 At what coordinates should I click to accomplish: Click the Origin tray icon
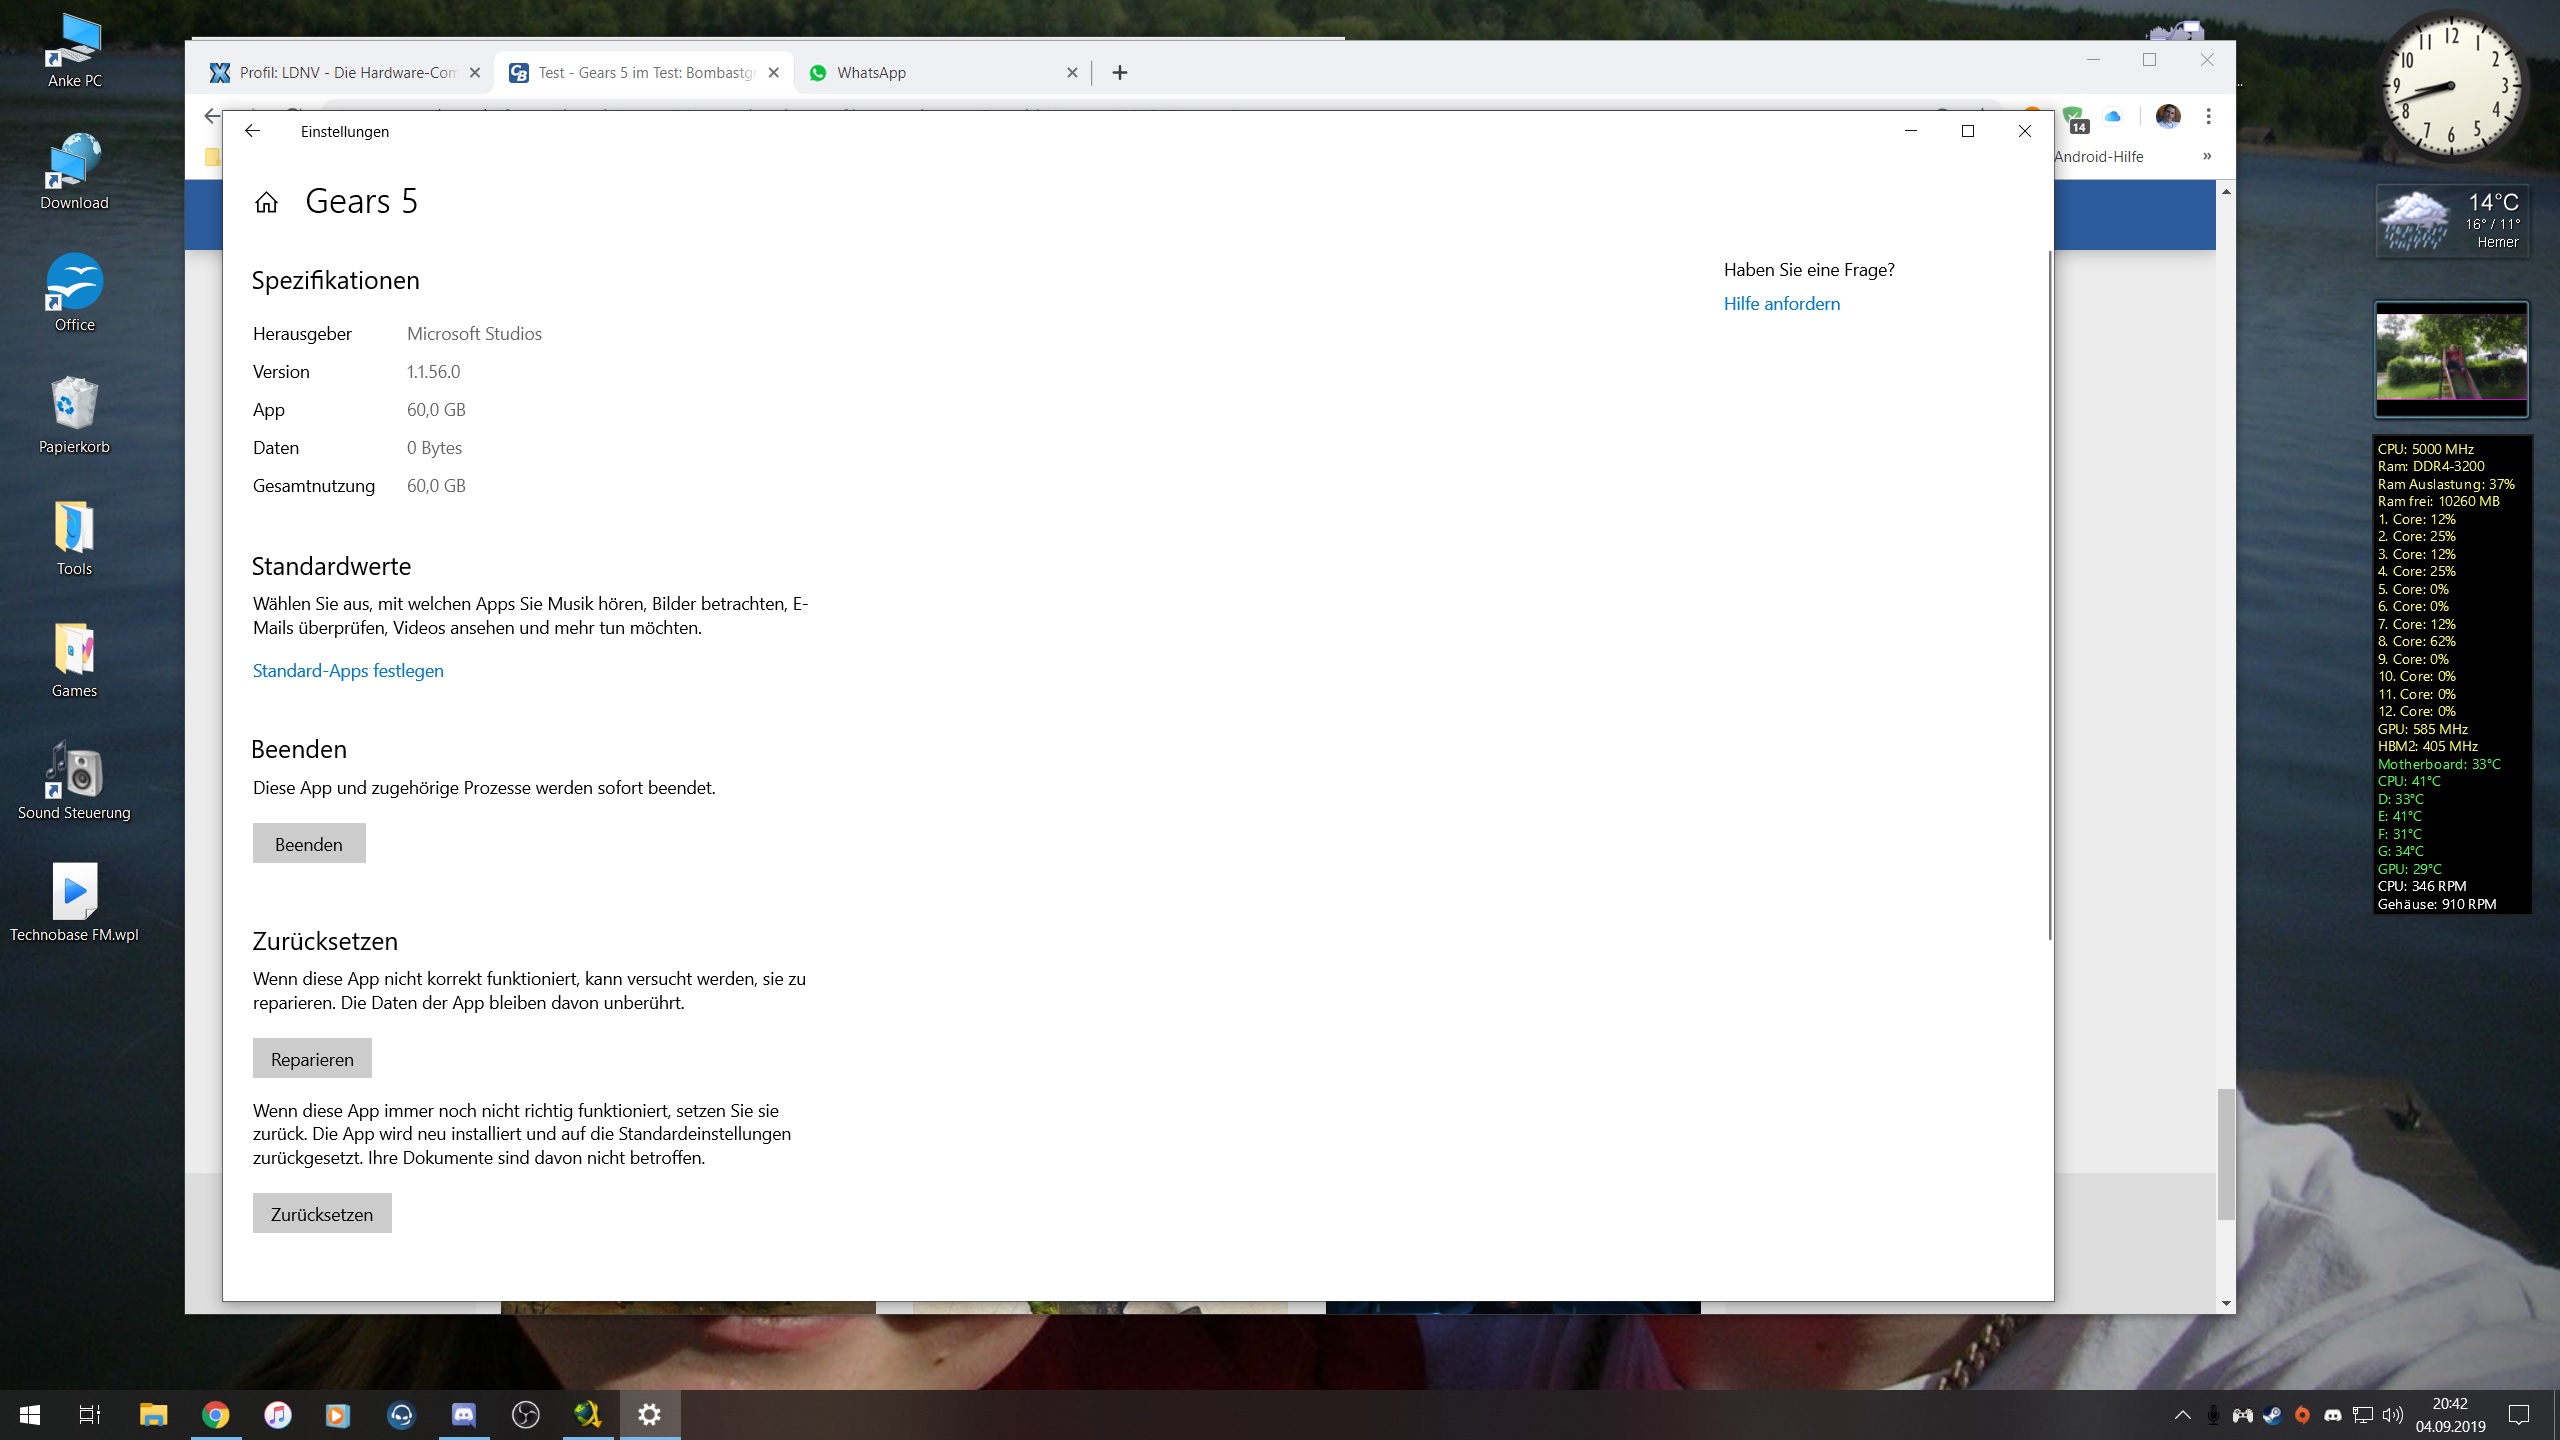[2302, 1415]
